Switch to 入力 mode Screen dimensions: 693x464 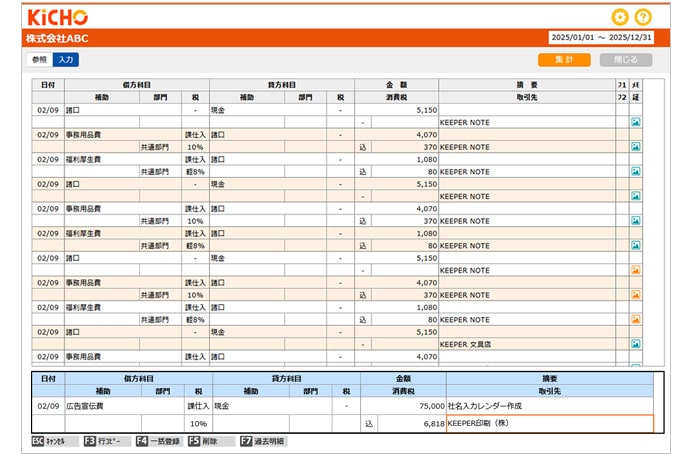[66, 60]
